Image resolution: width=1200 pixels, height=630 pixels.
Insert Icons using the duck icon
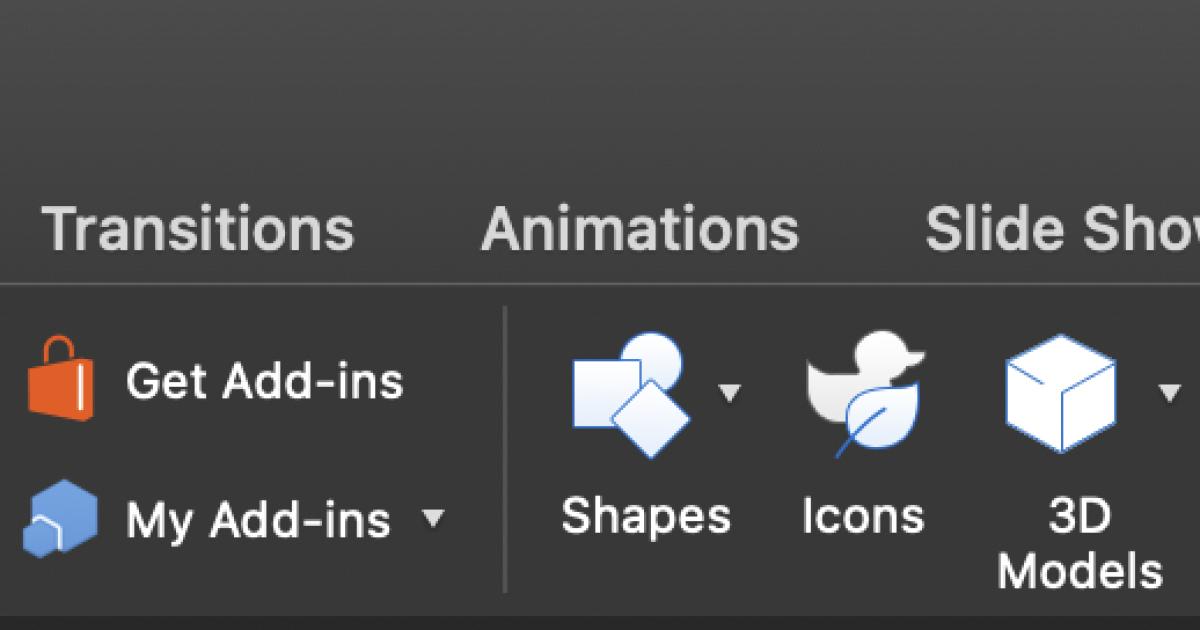pos(865,395)
